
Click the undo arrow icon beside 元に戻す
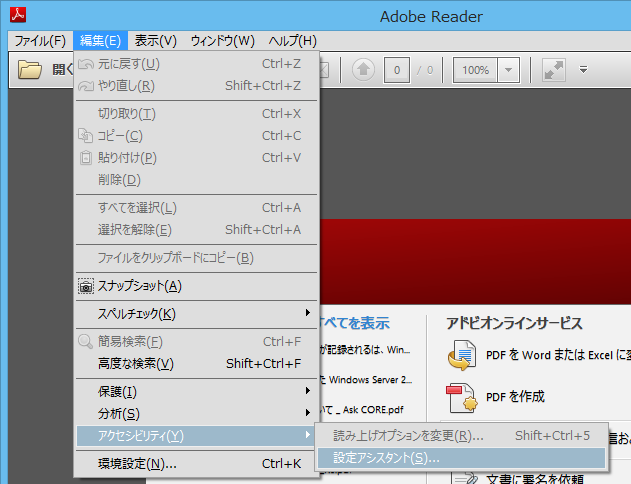(86, 64)
